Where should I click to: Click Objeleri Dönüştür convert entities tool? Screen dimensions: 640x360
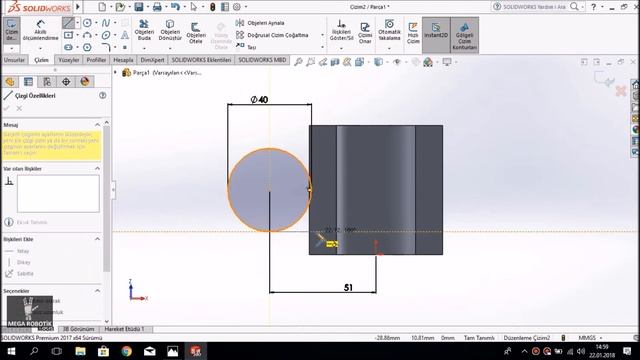[170, 30]
